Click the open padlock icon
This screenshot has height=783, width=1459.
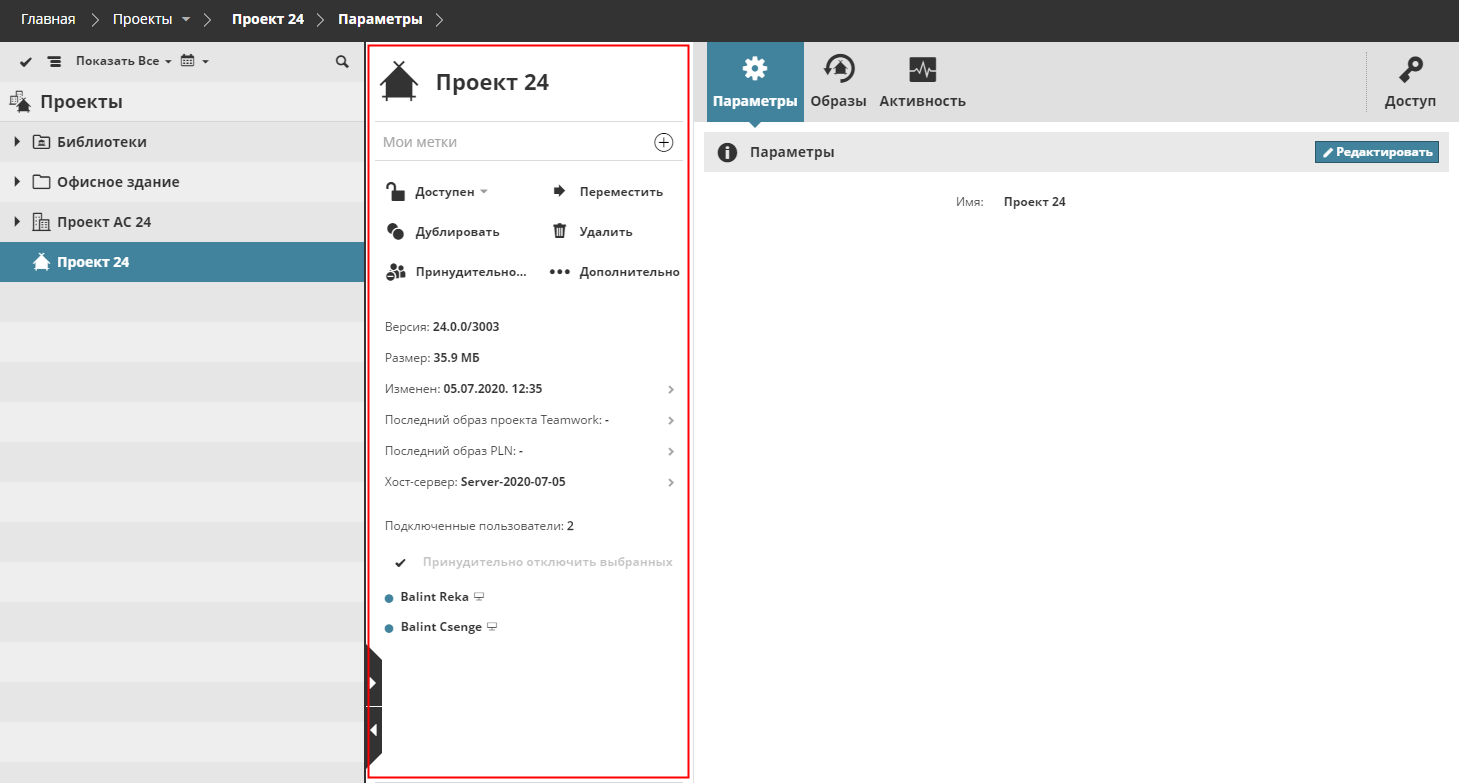tap(396, 192)
